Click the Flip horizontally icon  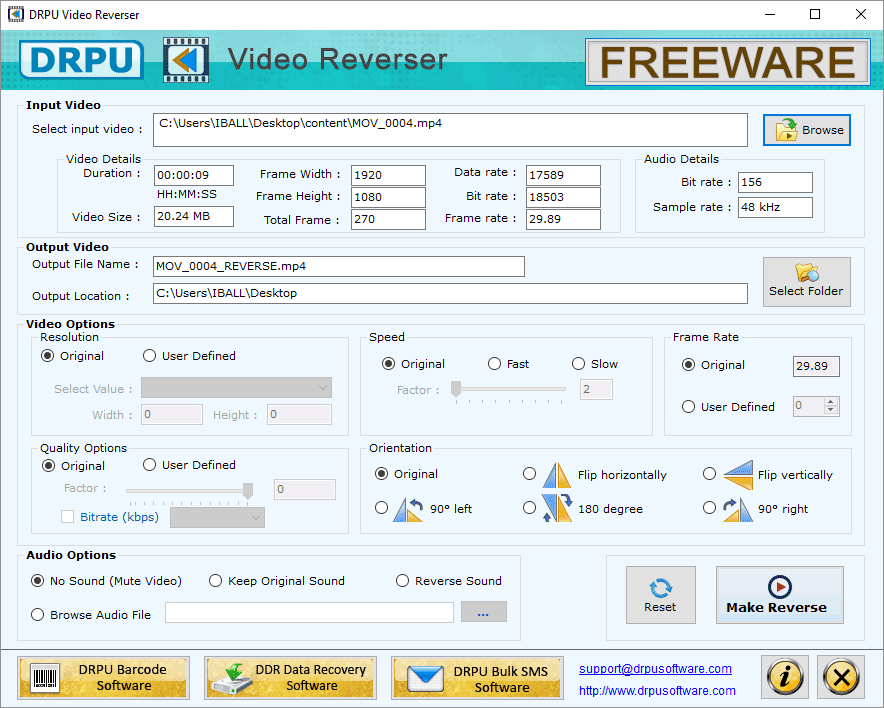(x=557, y=475)
